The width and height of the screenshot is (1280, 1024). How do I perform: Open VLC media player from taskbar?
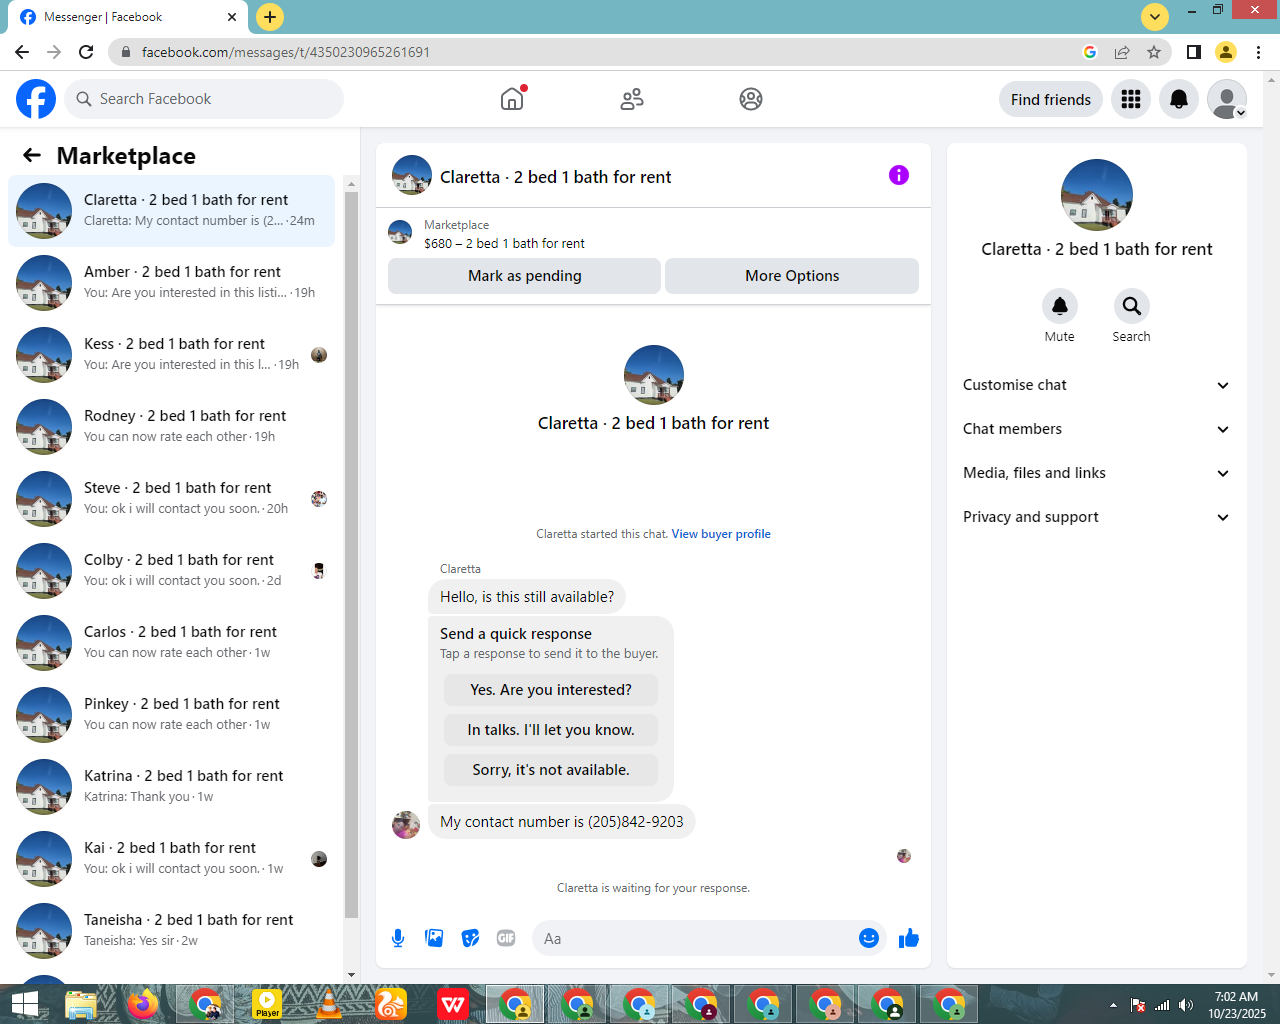pos(329,1004)
